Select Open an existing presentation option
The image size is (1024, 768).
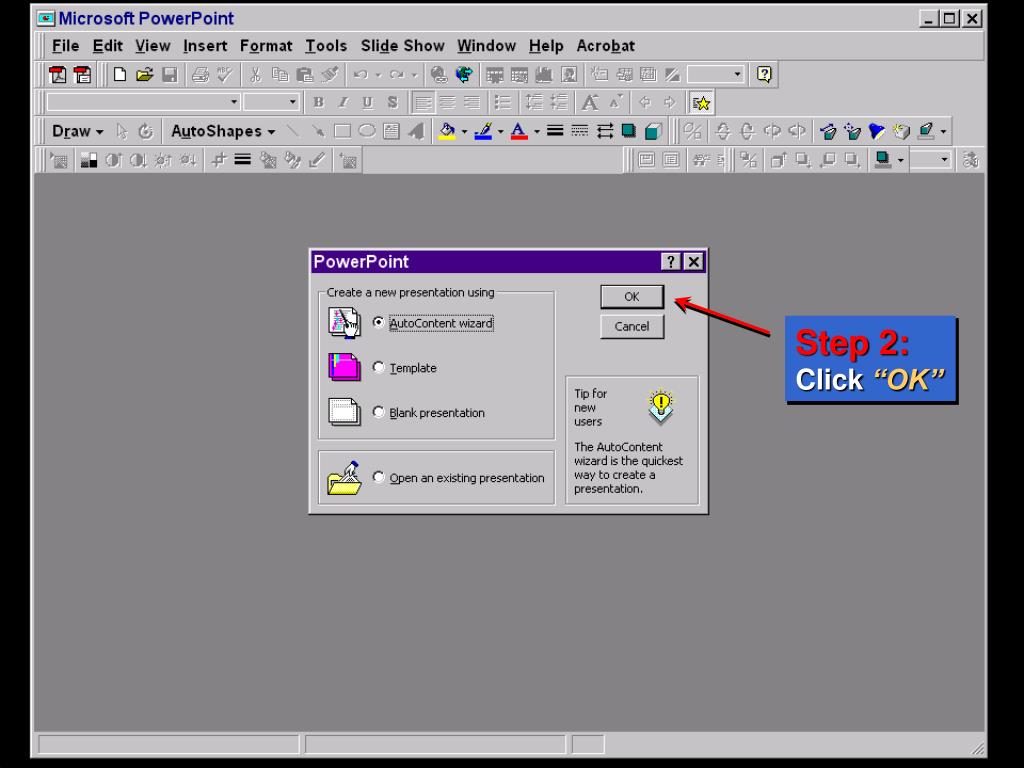pos(379,478)
